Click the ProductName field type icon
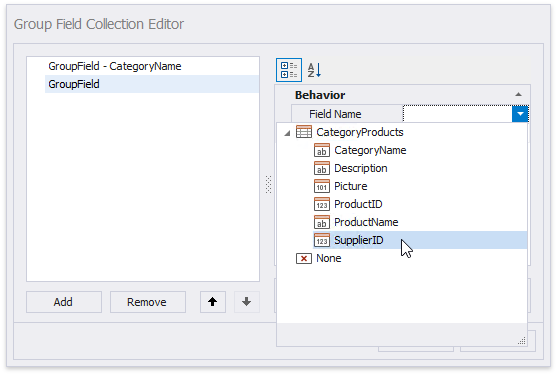Screen dimensions: 557x375 pyautogui.click(x=321, y=222)
